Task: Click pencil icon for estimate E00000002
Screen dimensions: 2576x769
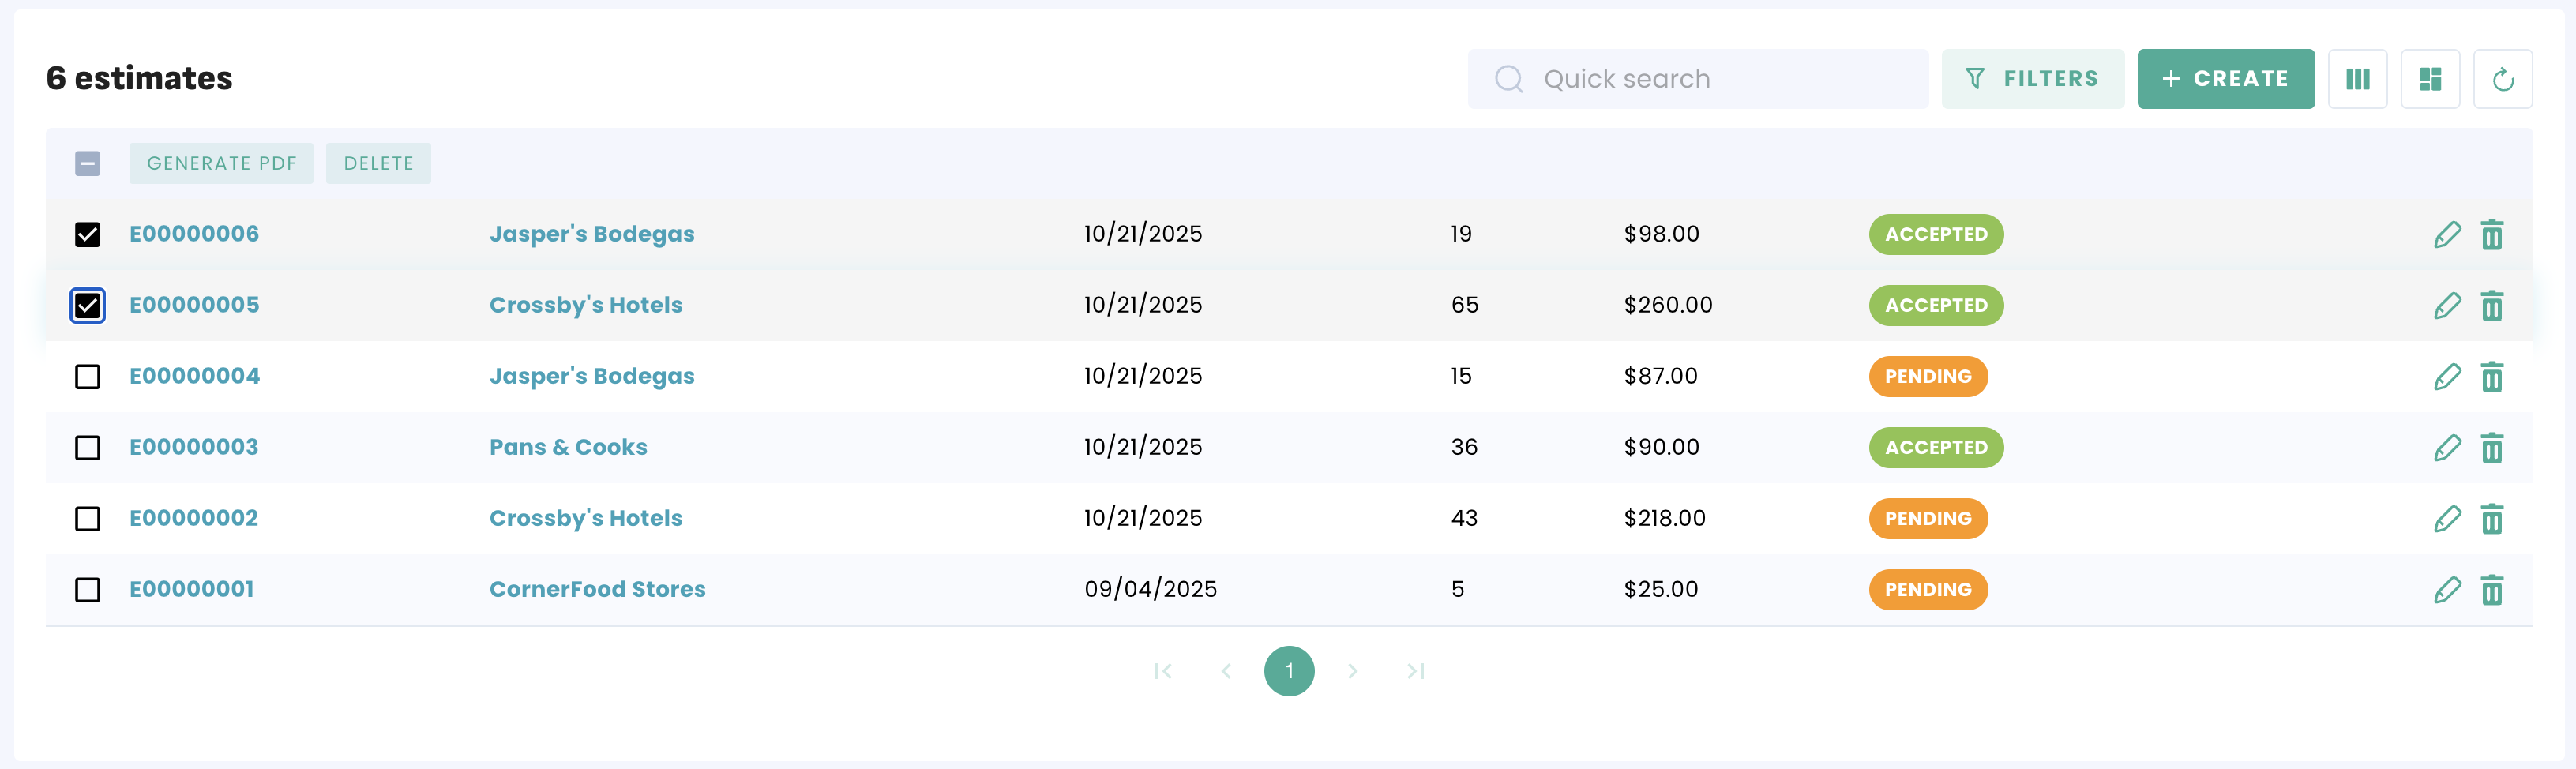Action: tap(2447, 519)
